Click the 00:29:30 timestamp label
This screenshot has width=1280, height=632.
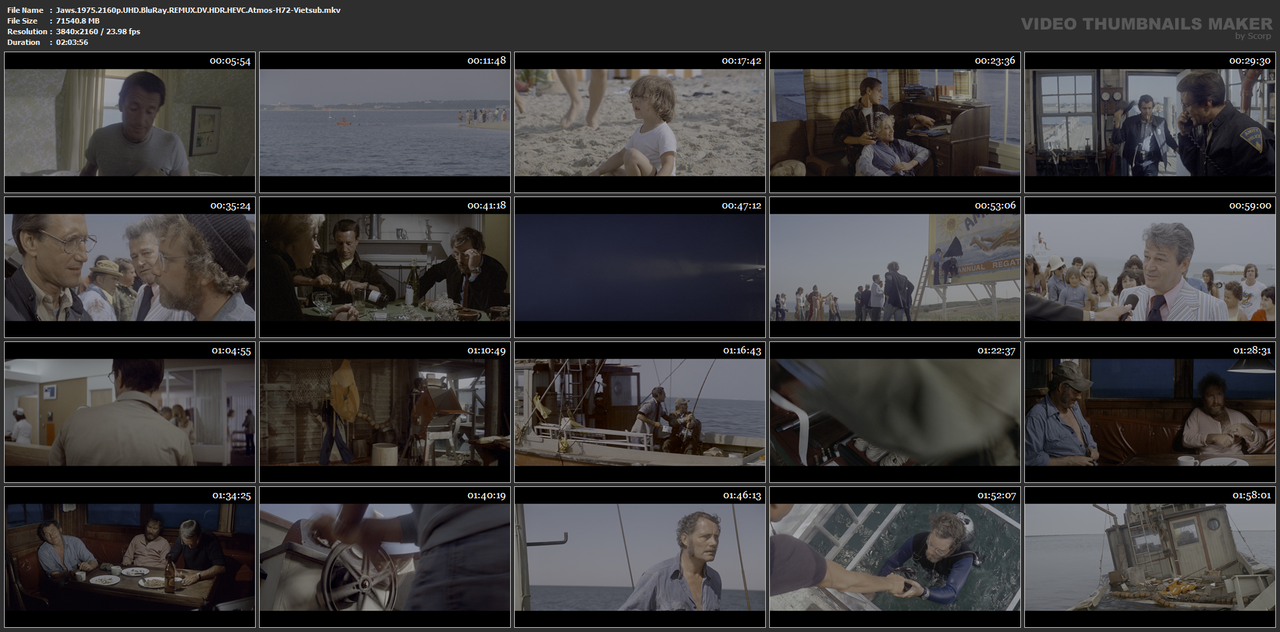tap(1250, 61)
